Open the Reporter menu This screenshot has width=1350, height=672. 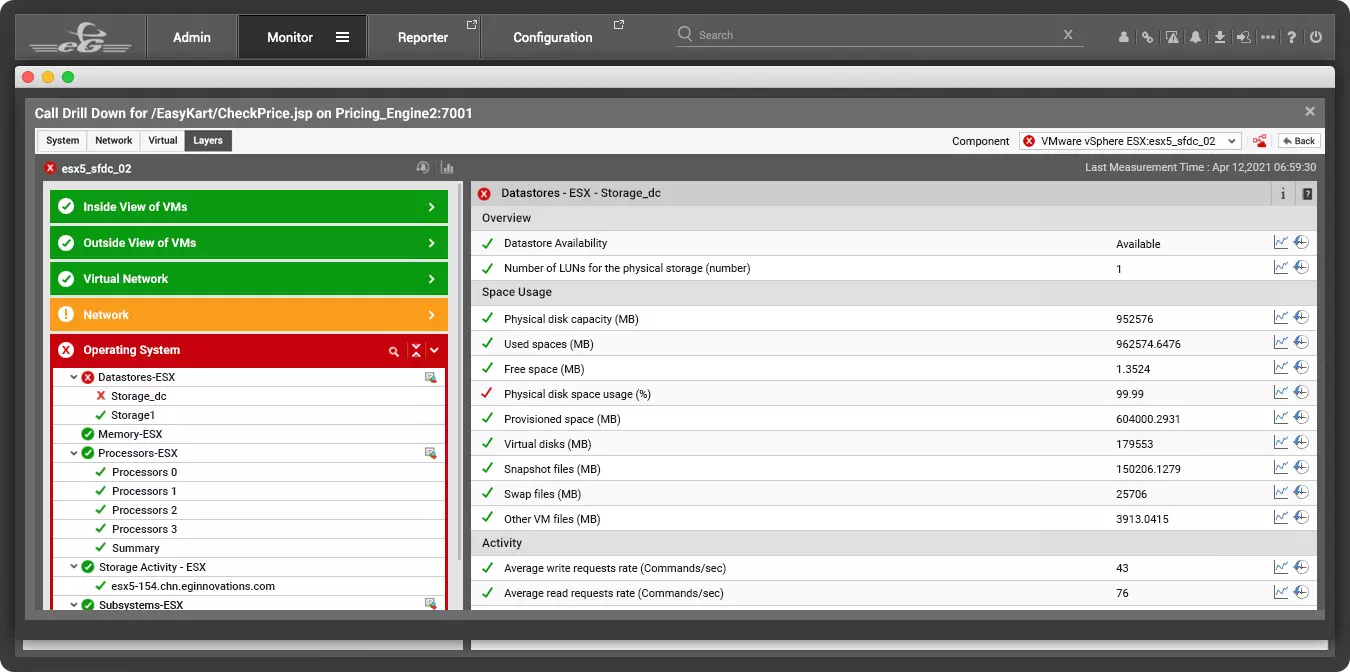point(423,37)
